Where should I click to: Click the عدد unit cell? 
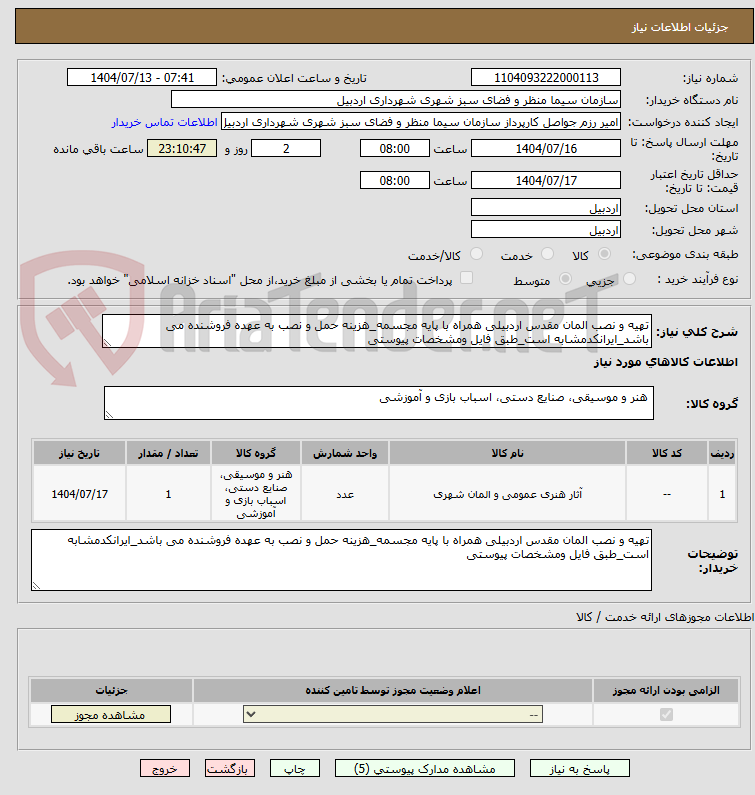tap(345, 494)
